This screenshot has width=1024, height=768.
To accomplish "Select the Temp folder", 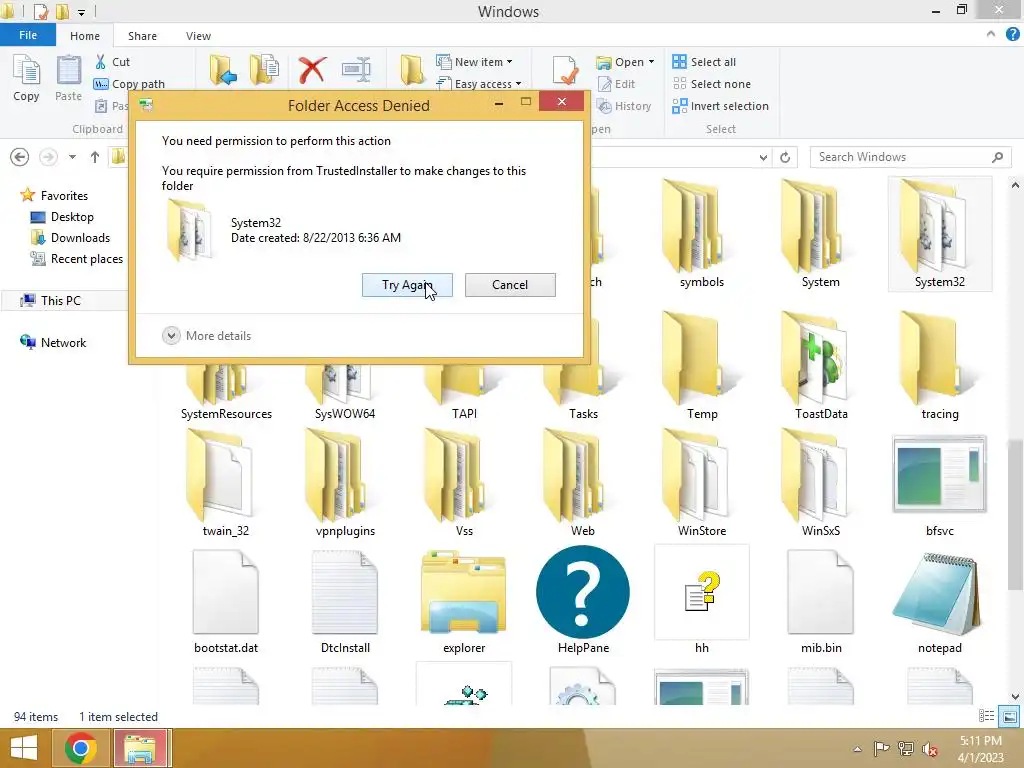I will [701, 366].
